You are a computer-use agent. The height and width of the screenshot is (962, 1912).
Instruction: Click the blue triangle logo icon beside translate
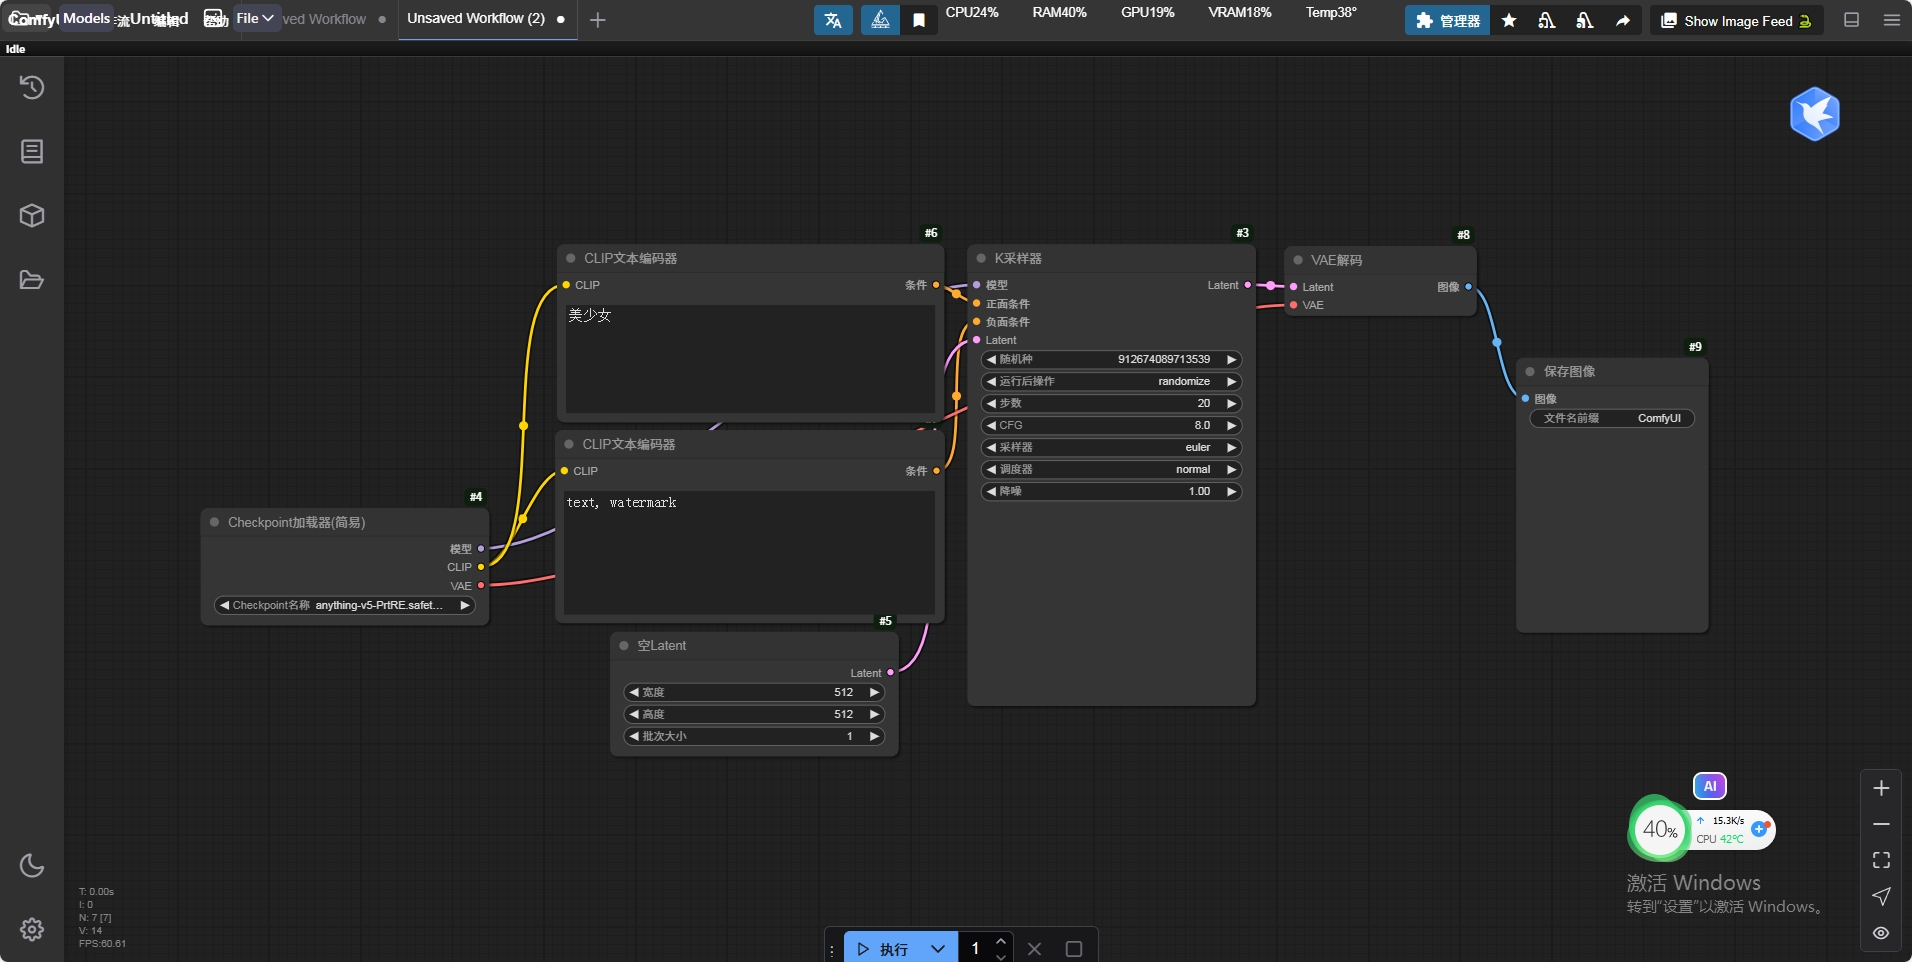(x=880, y=20)
